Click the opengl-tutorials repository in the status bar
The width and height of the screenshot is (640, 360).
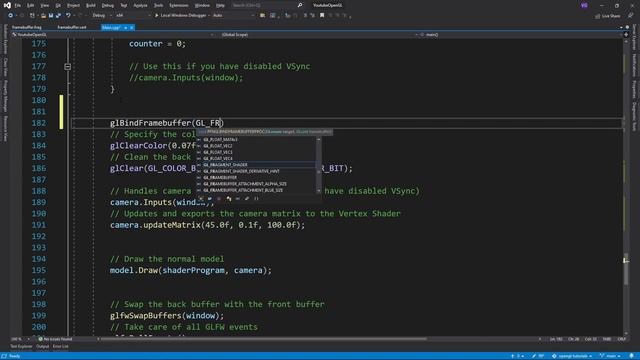[572, 356]
